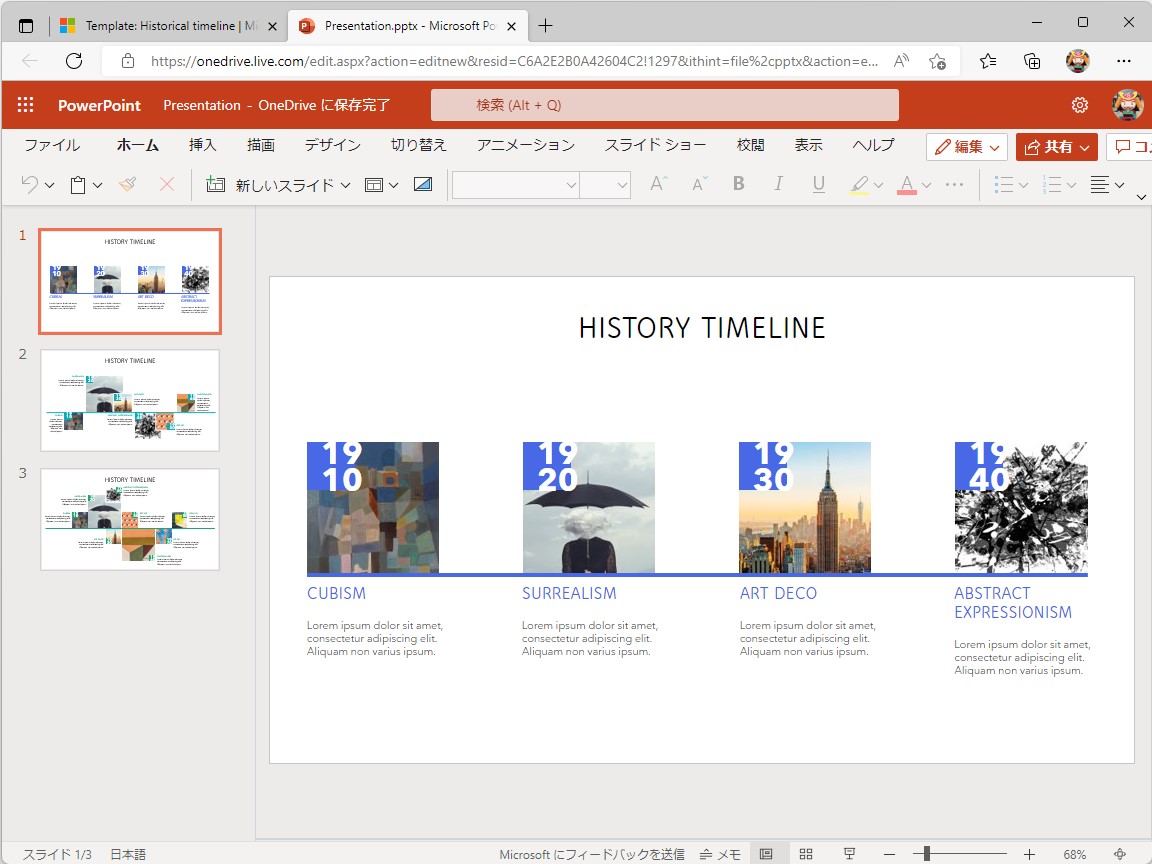This screenshot has width=1152, height=864.
Task: Select the Bold formatting icon
Action: click(x=738, y=184)
